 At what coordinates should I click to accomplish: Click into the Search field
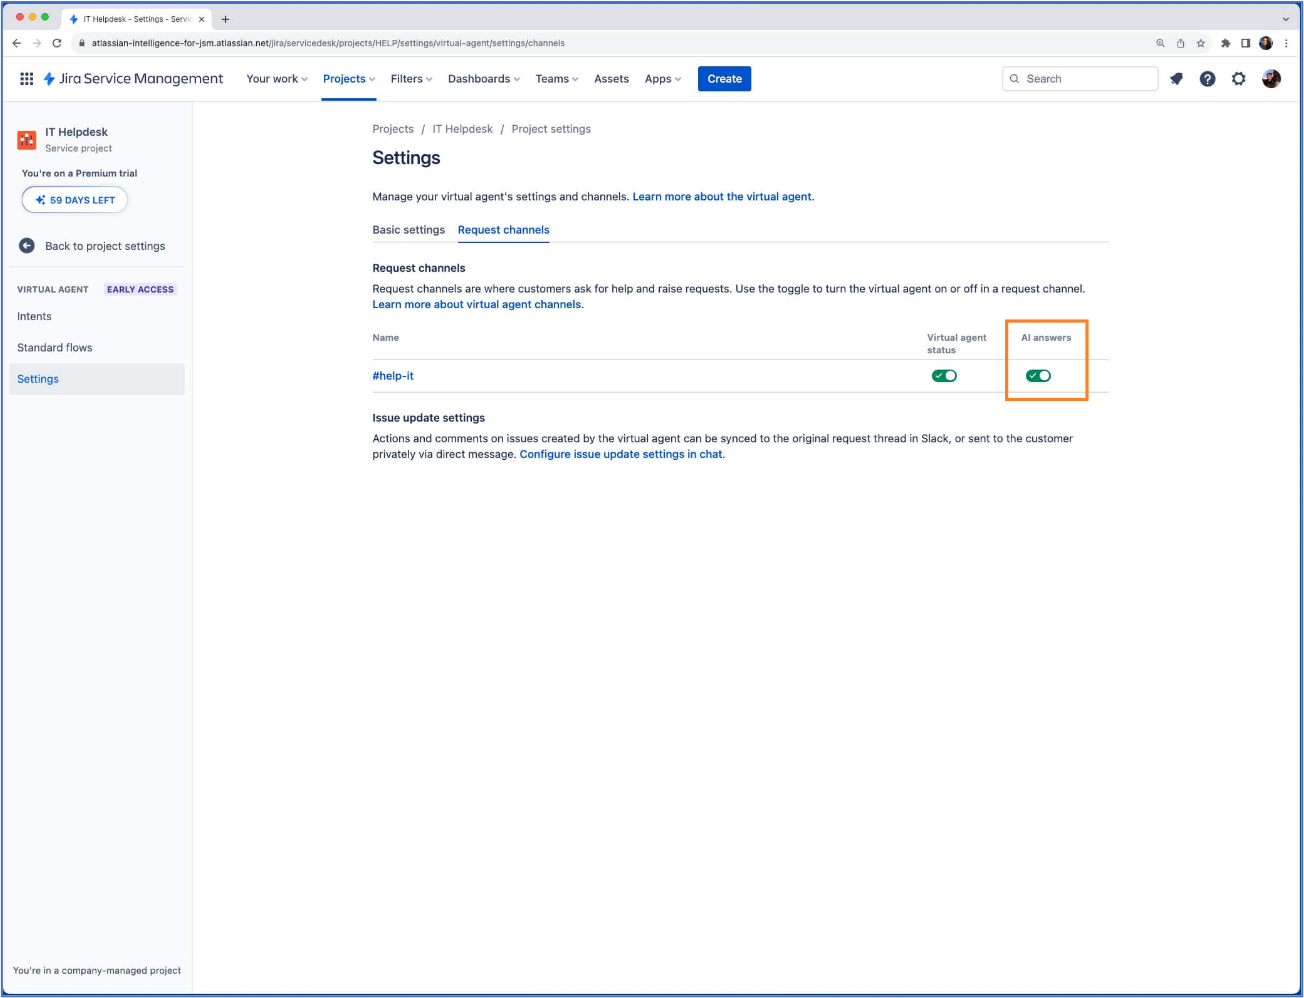click(1080, 79)
